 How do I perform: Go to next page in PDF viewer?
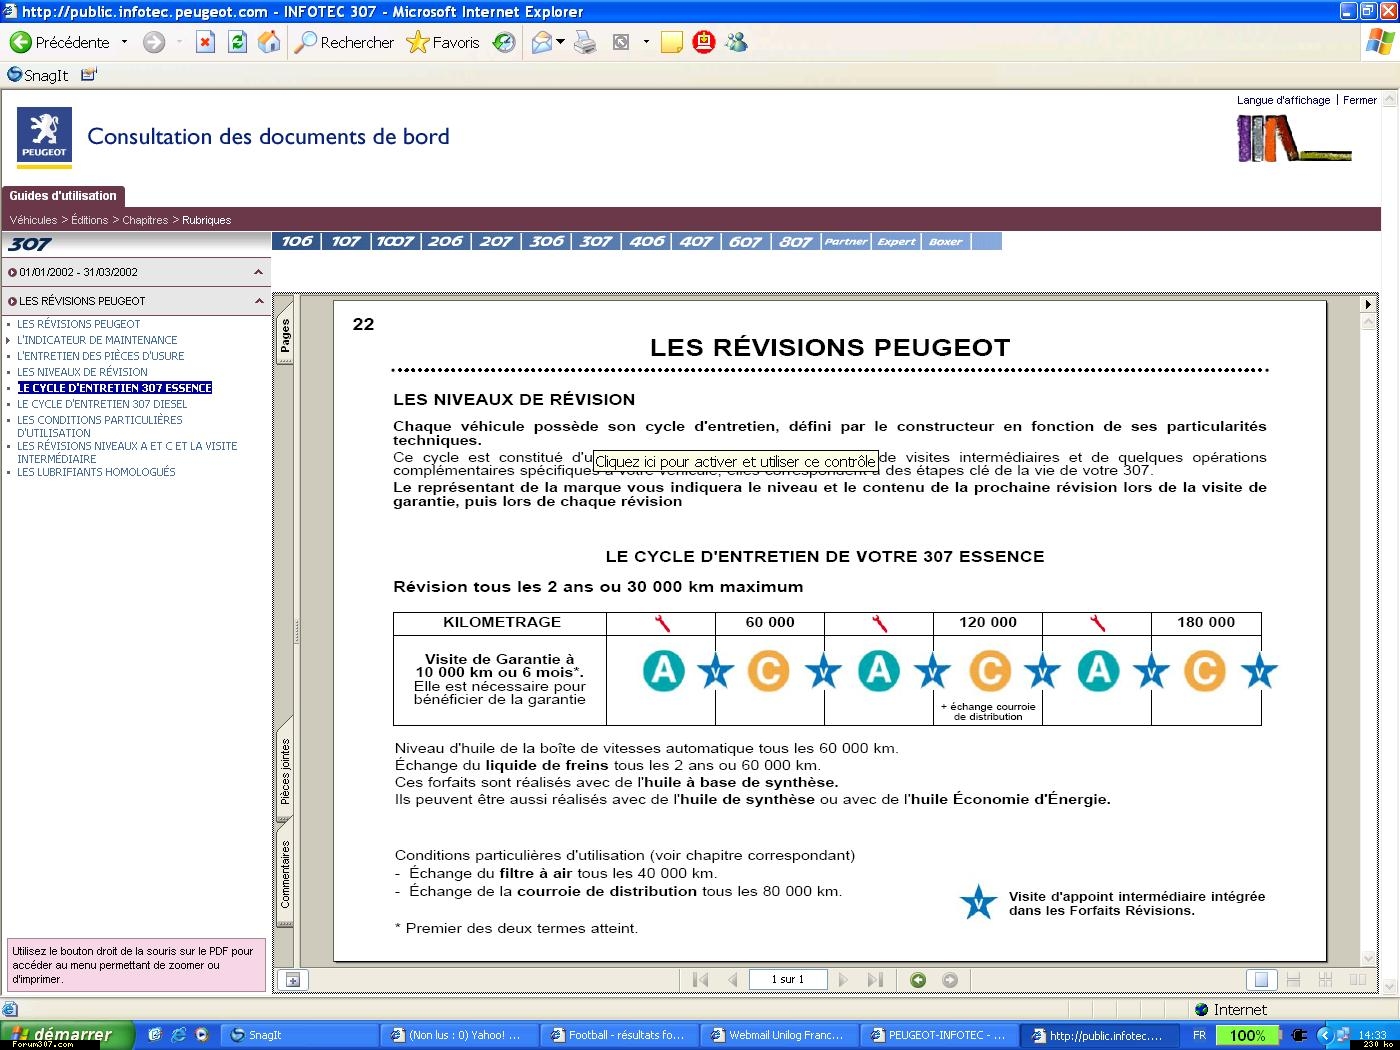tap(843, 980)
